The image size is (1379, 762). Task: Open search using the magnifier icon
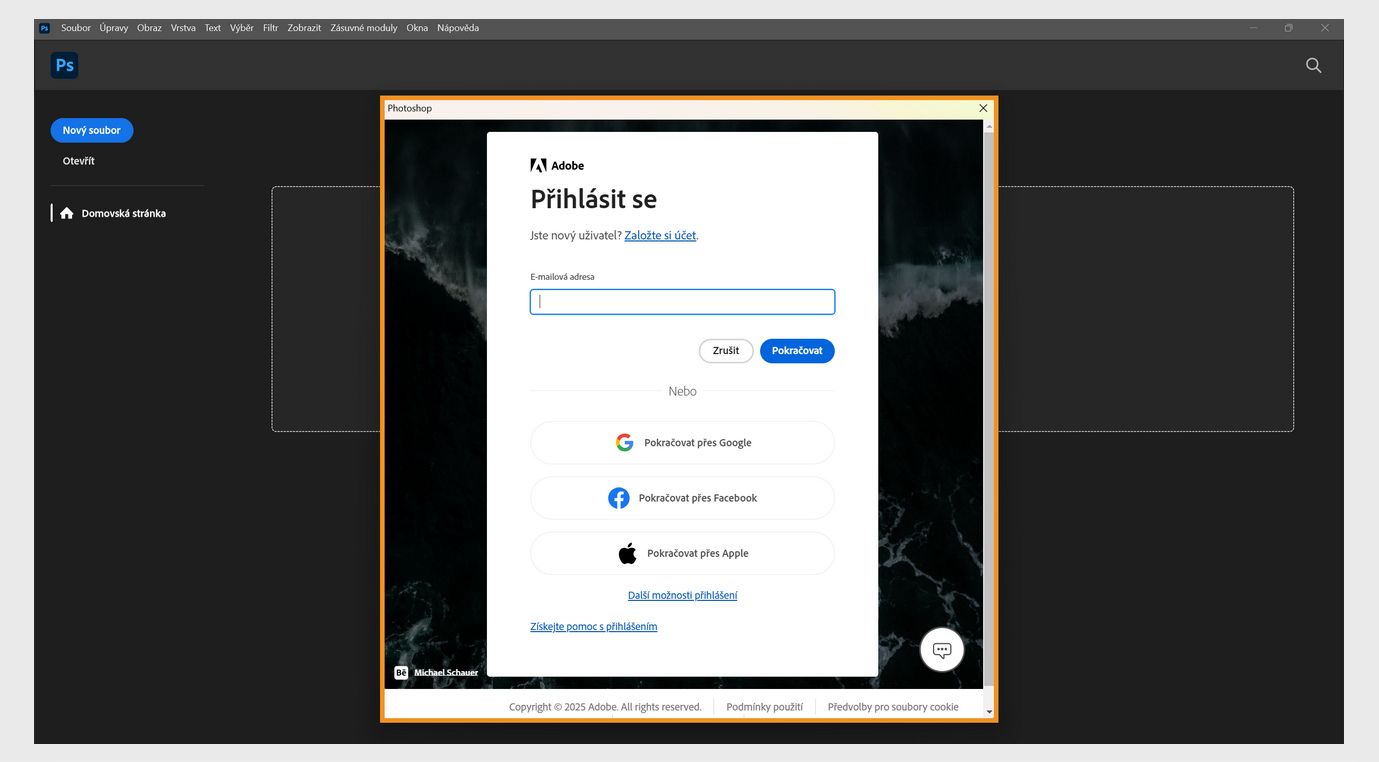[x=1312, y=64]
